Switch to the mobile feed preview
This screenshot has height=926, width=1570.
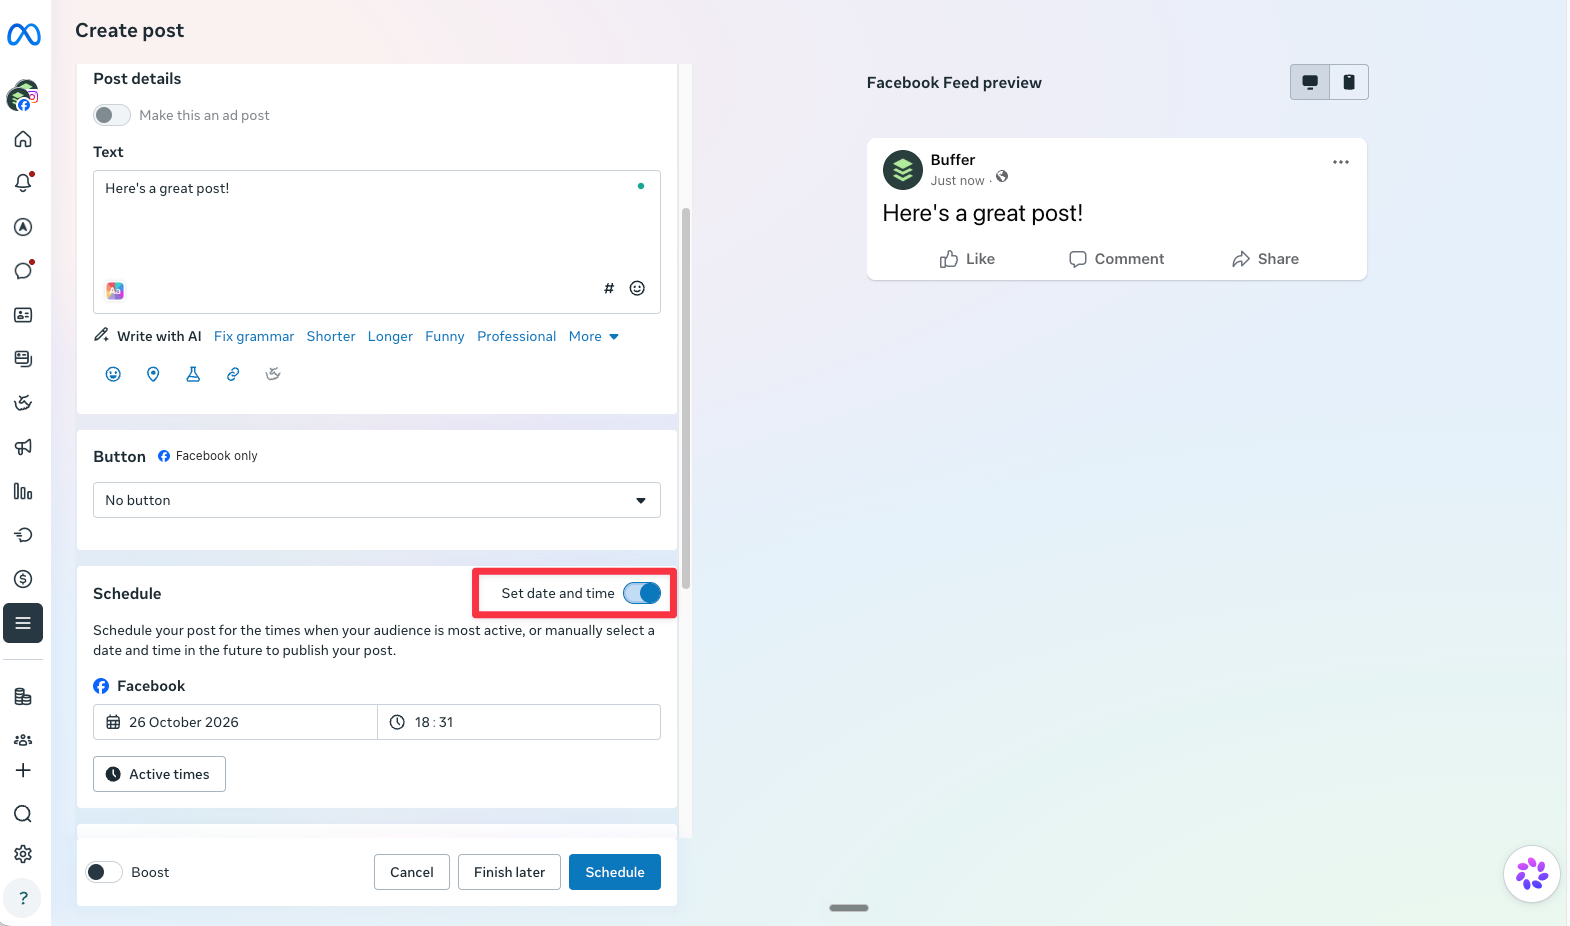[1349, 82]
